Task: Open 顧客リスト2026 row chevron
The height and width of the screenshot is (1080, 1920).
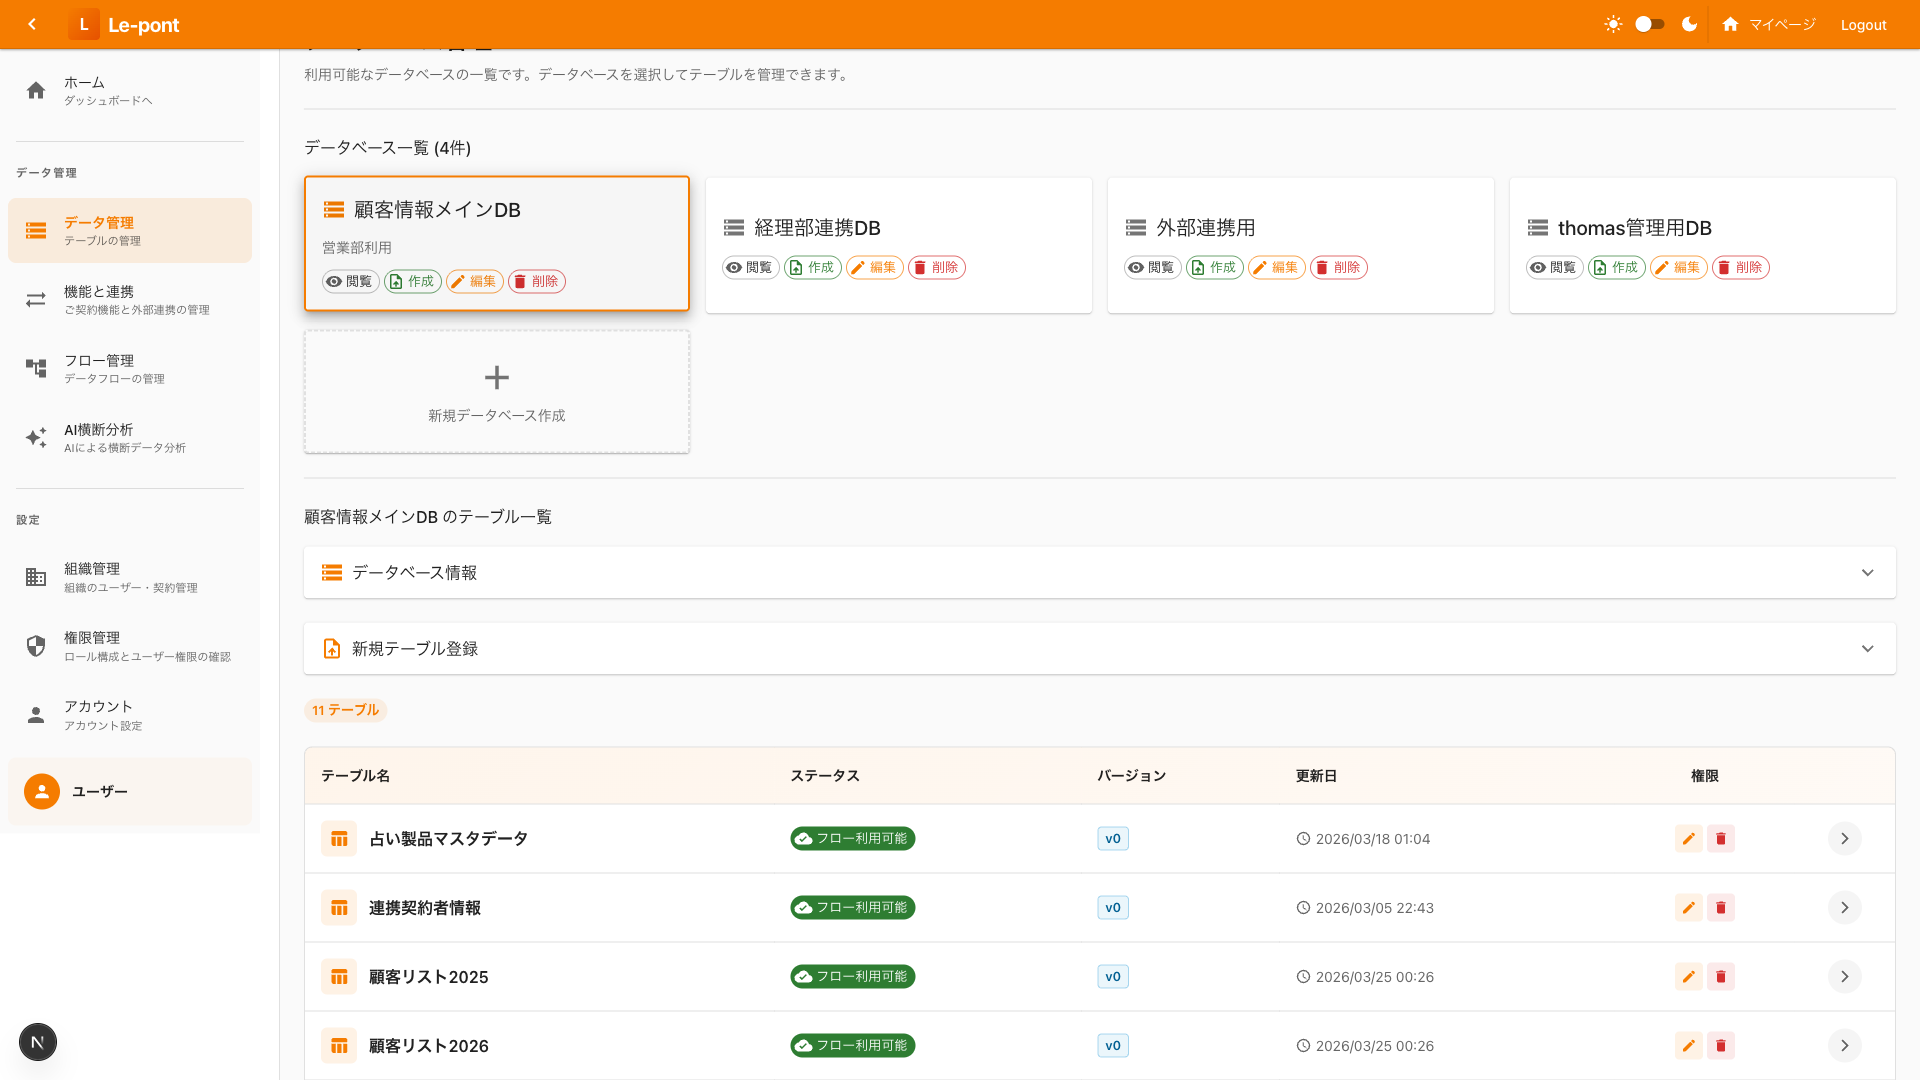Action: [1844, 1046]
